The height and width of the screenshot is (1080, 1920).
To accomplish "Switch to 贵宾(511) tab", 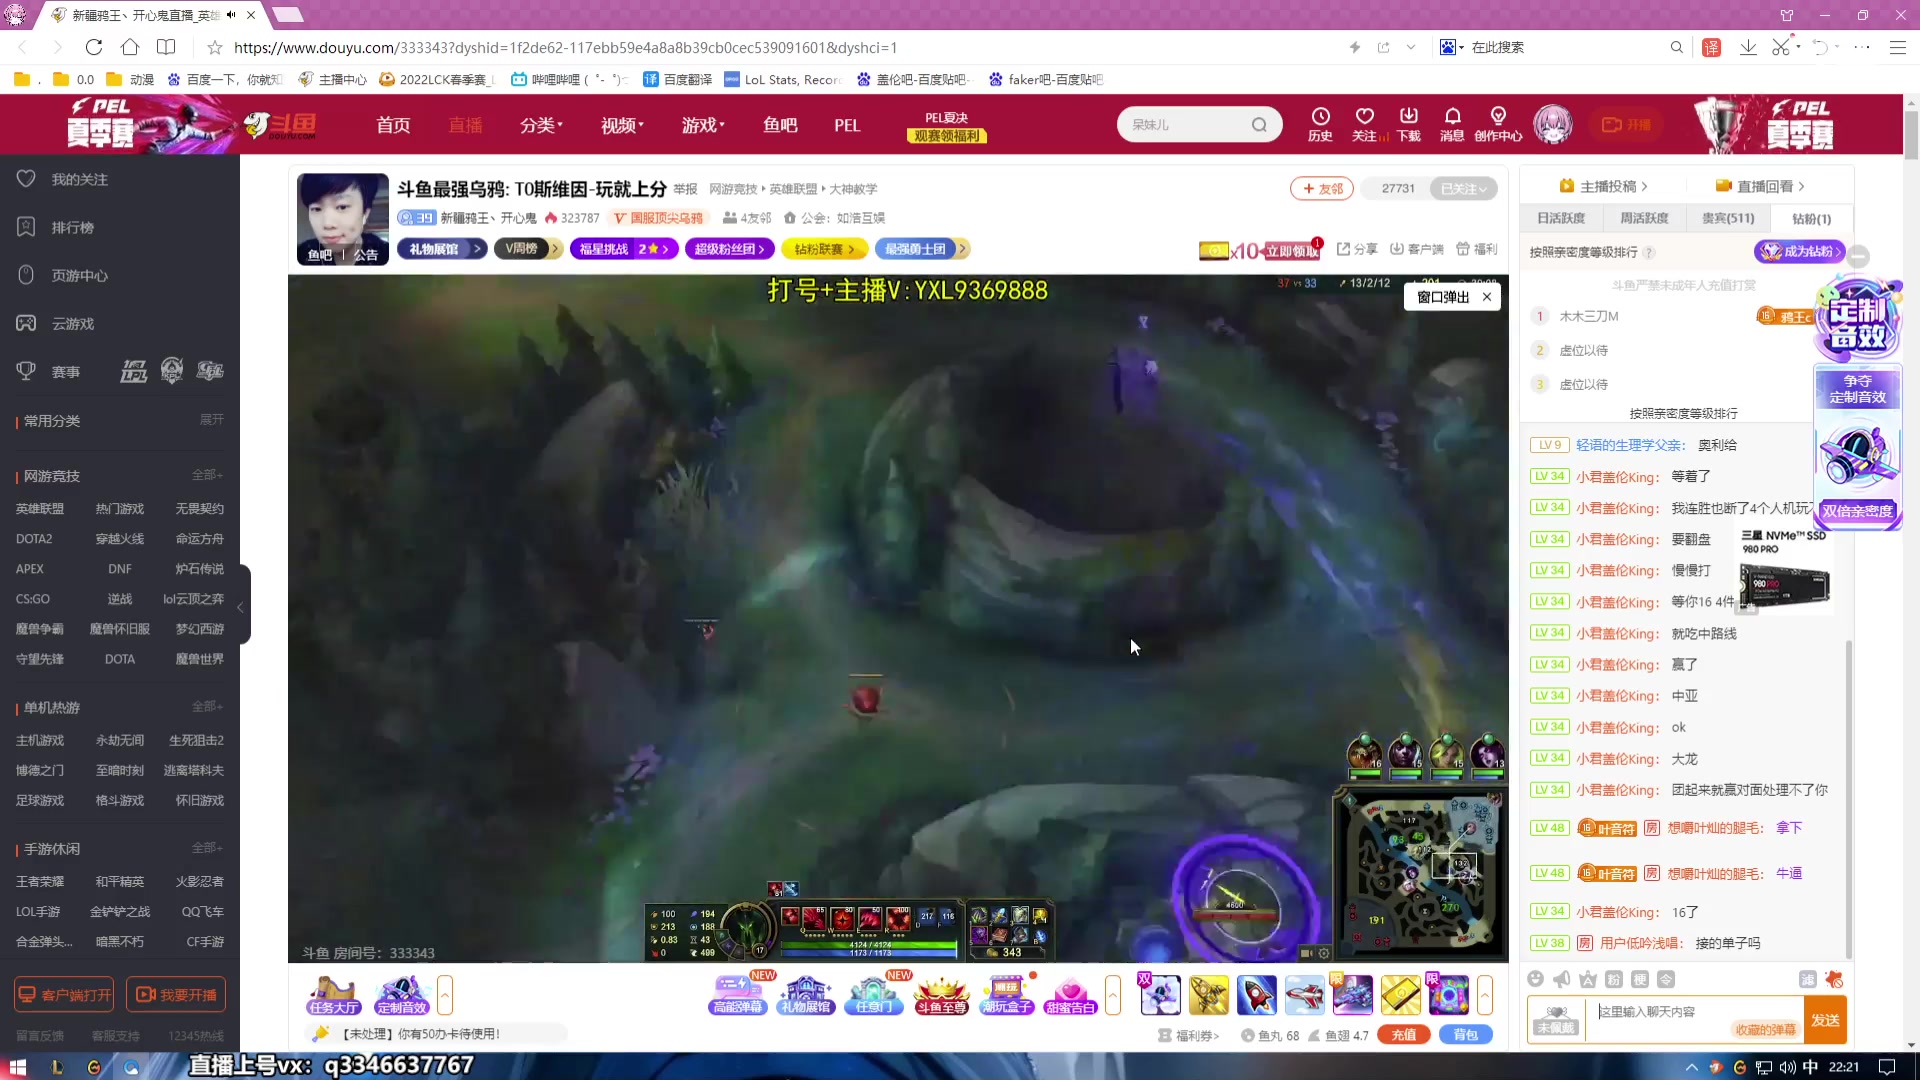I will click(1728, 218).
